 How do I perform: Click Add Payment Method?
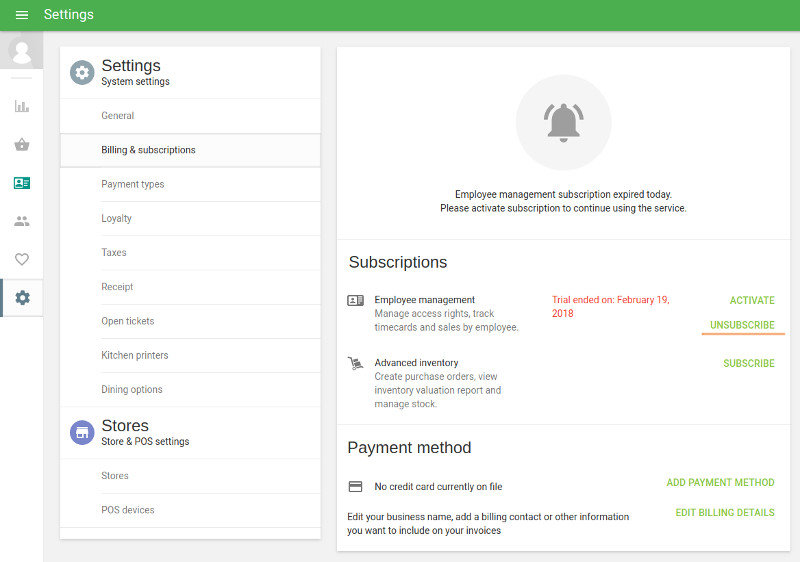[x=720, y=483]
